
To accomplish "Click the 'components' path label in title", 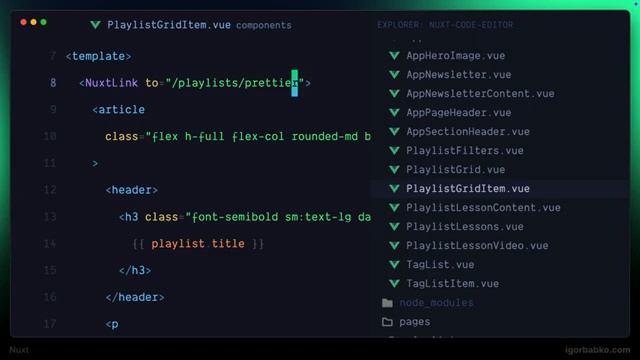I will click(x=264, y=25).
